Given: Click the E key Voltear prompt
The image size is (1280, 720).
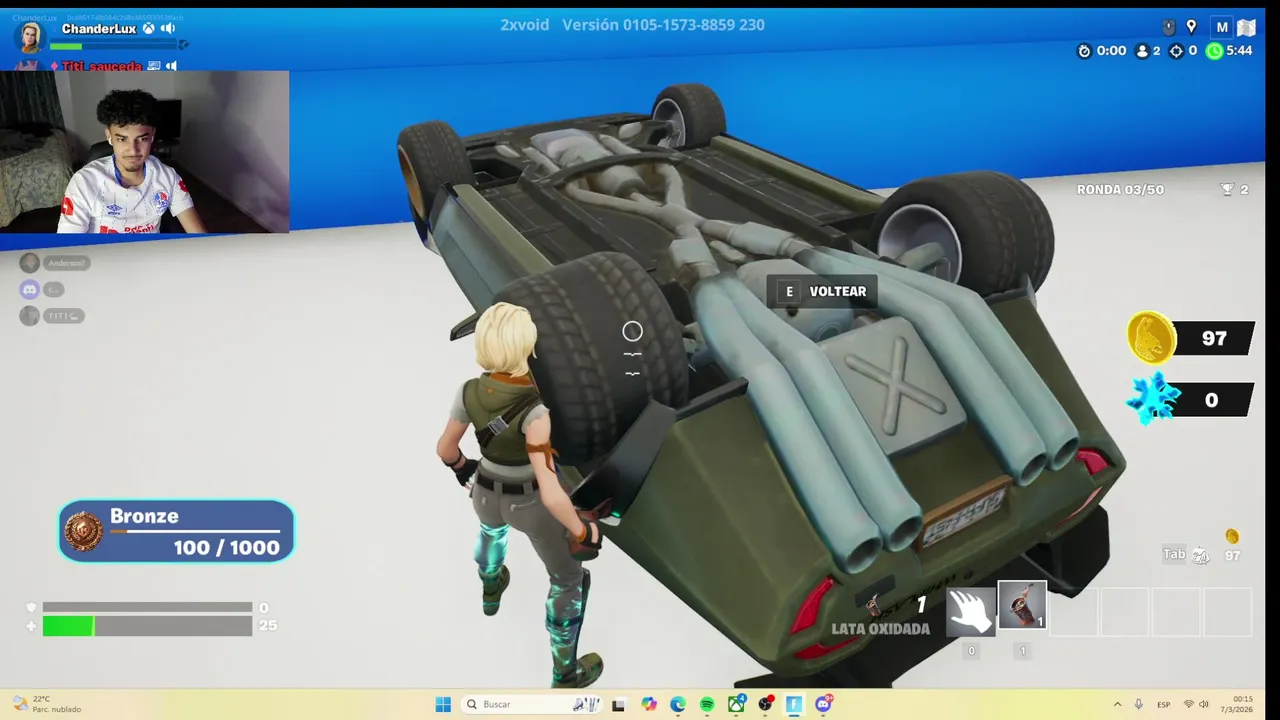Looking at the screenshot, I should click(822, 292).
